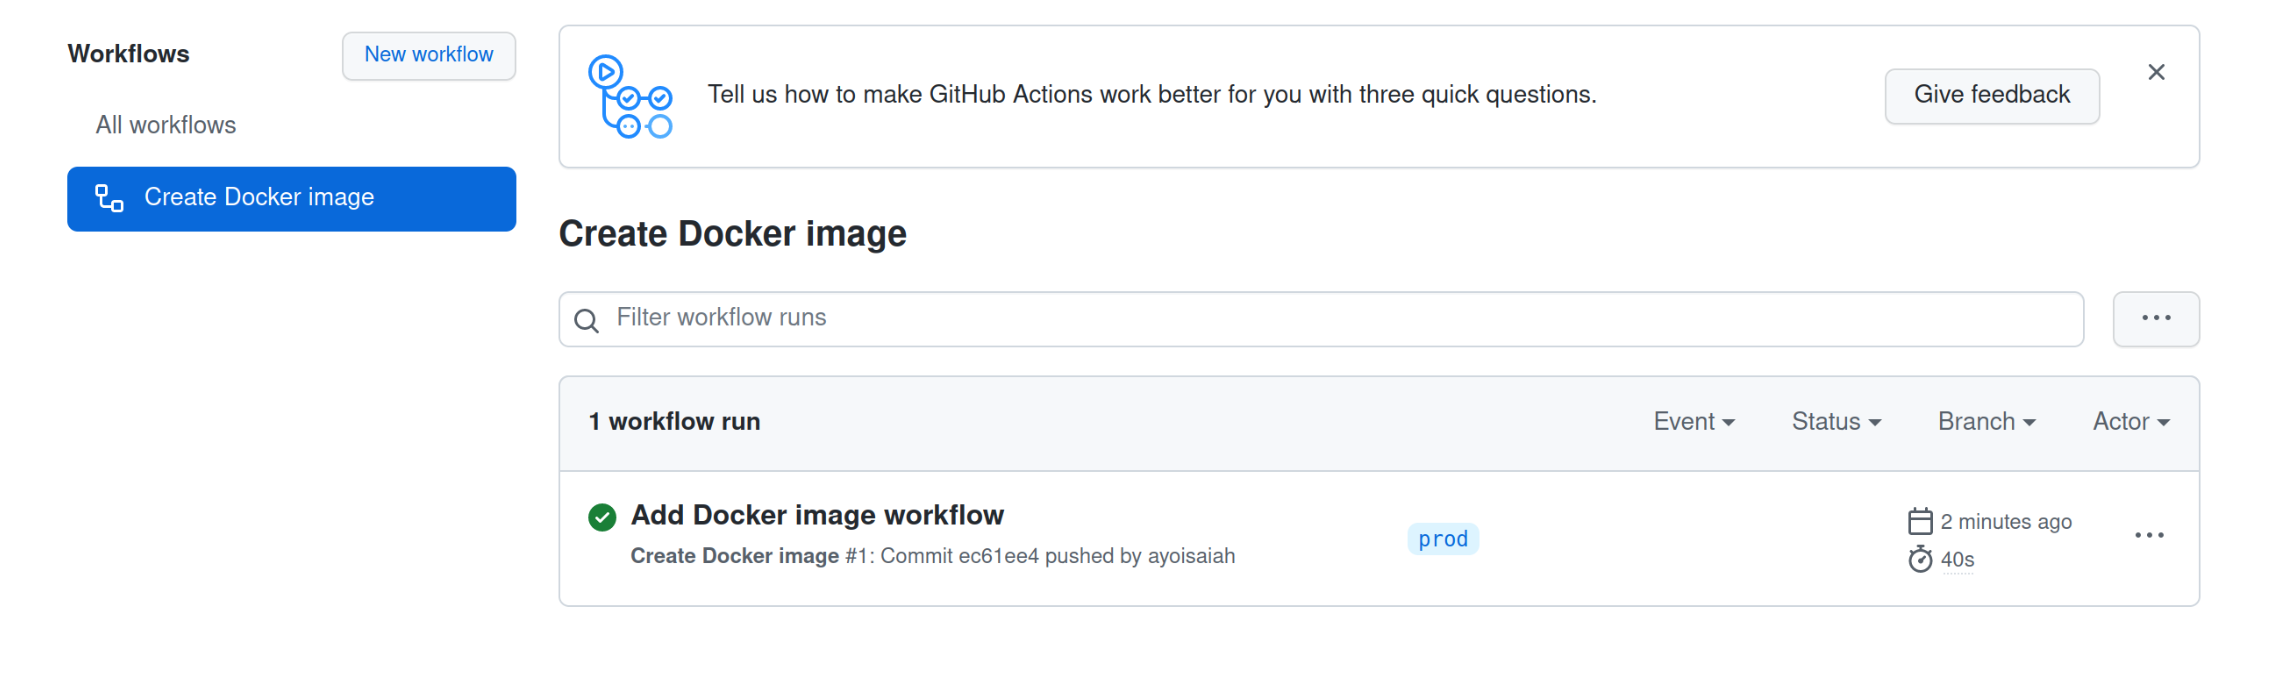This screenshot has width=2271, height=689.
Task: Click the green success check status icon
Action: click(602, 517)
